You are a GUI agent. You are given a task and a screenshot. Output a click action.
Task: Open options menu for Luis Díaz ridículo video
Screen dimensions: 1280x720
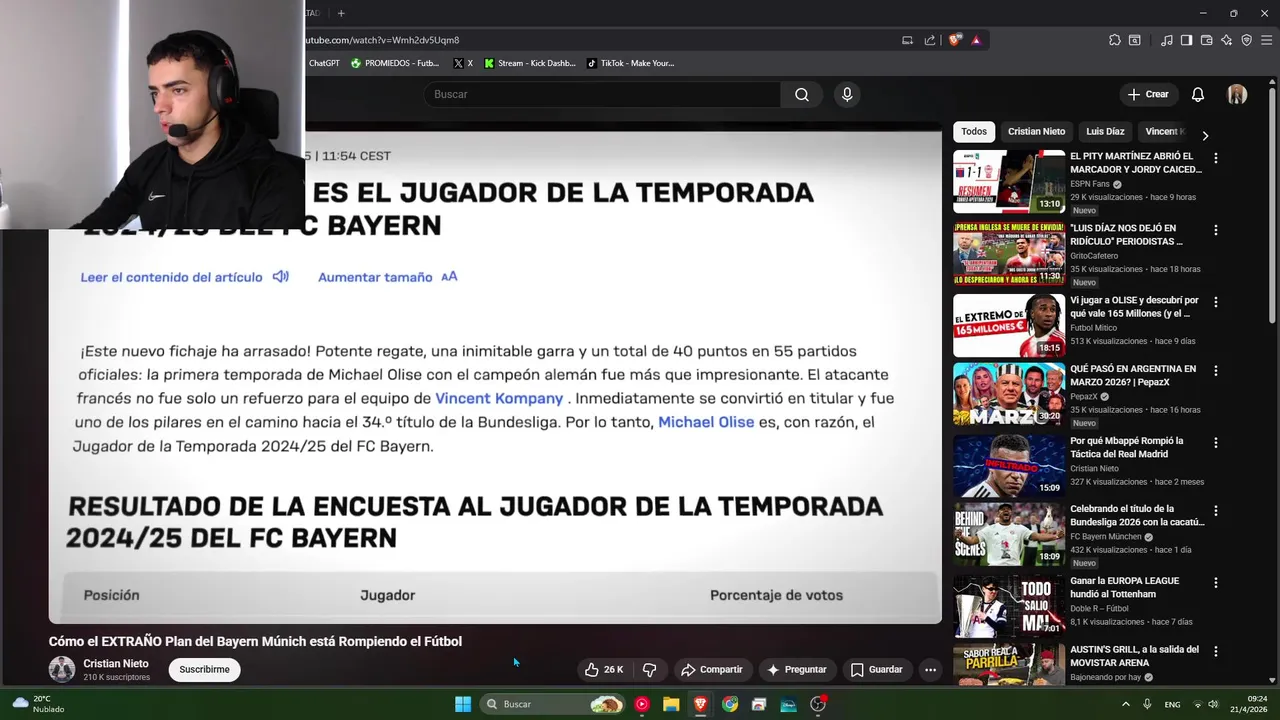click(1216, 230)
